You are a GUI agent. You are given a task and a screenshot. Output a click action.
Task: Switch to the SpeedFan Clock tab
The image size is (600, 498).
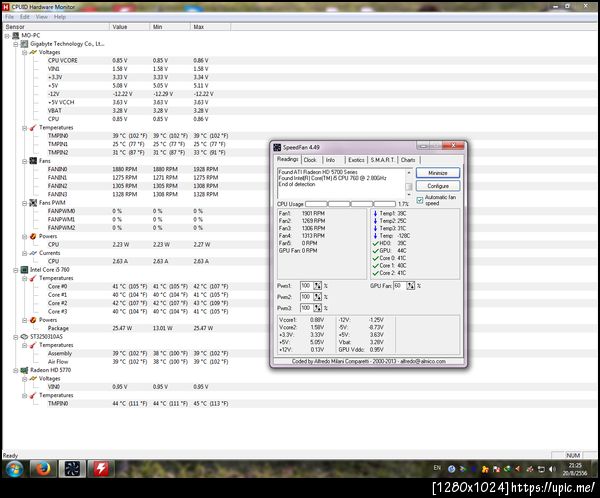(310, 160)
